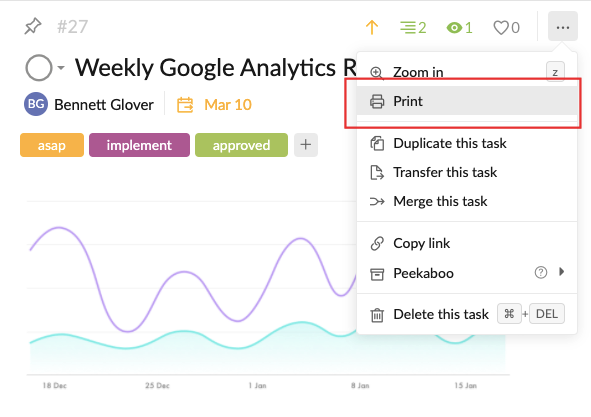This screenshot has height=417, width=591.
Task: Click the orange asap tag
Action: [x=52, y=145]
